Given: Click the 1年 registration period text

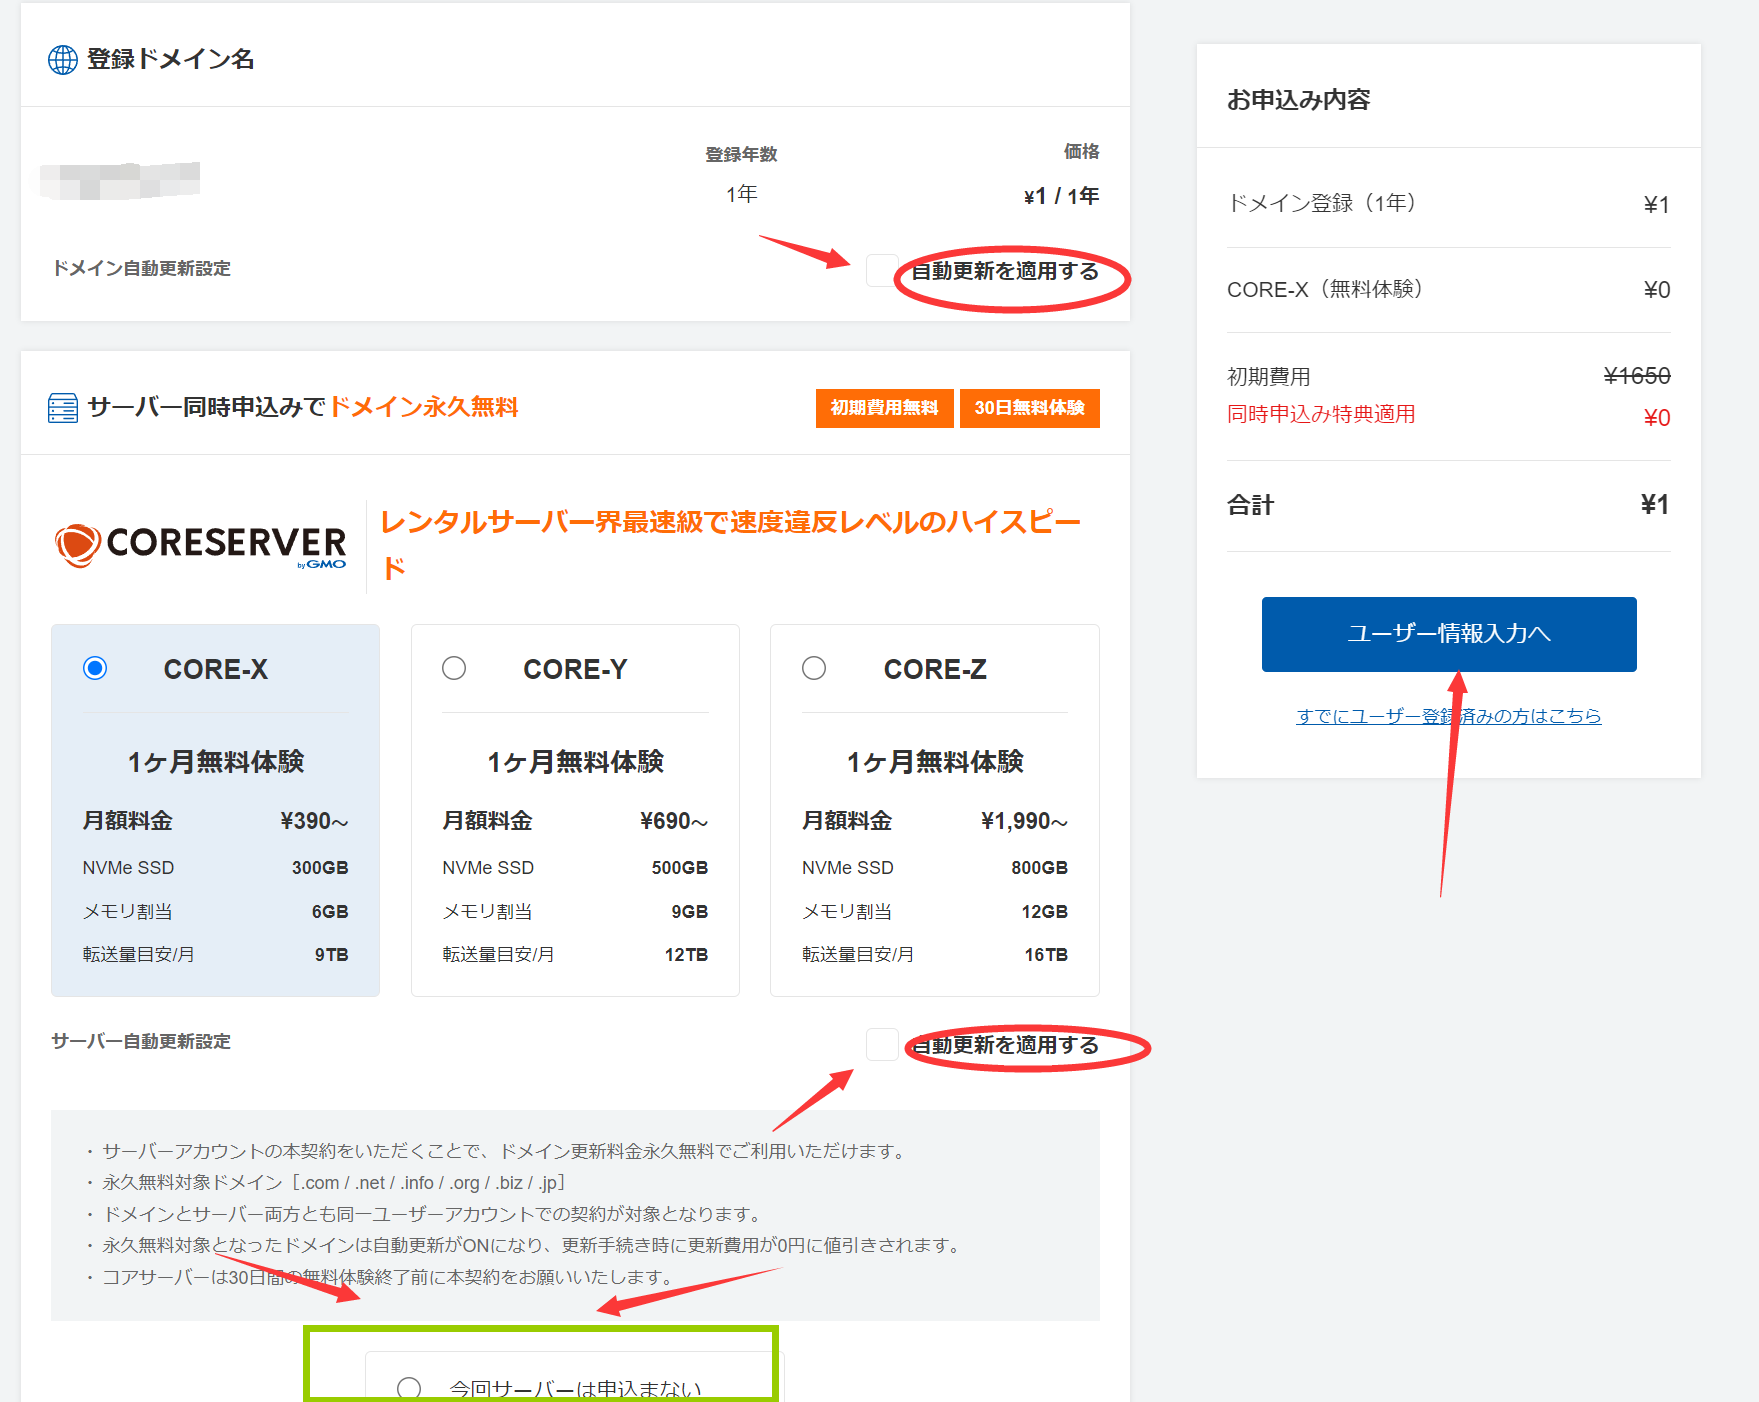Looking at the screenshot, I should [741, 194].
